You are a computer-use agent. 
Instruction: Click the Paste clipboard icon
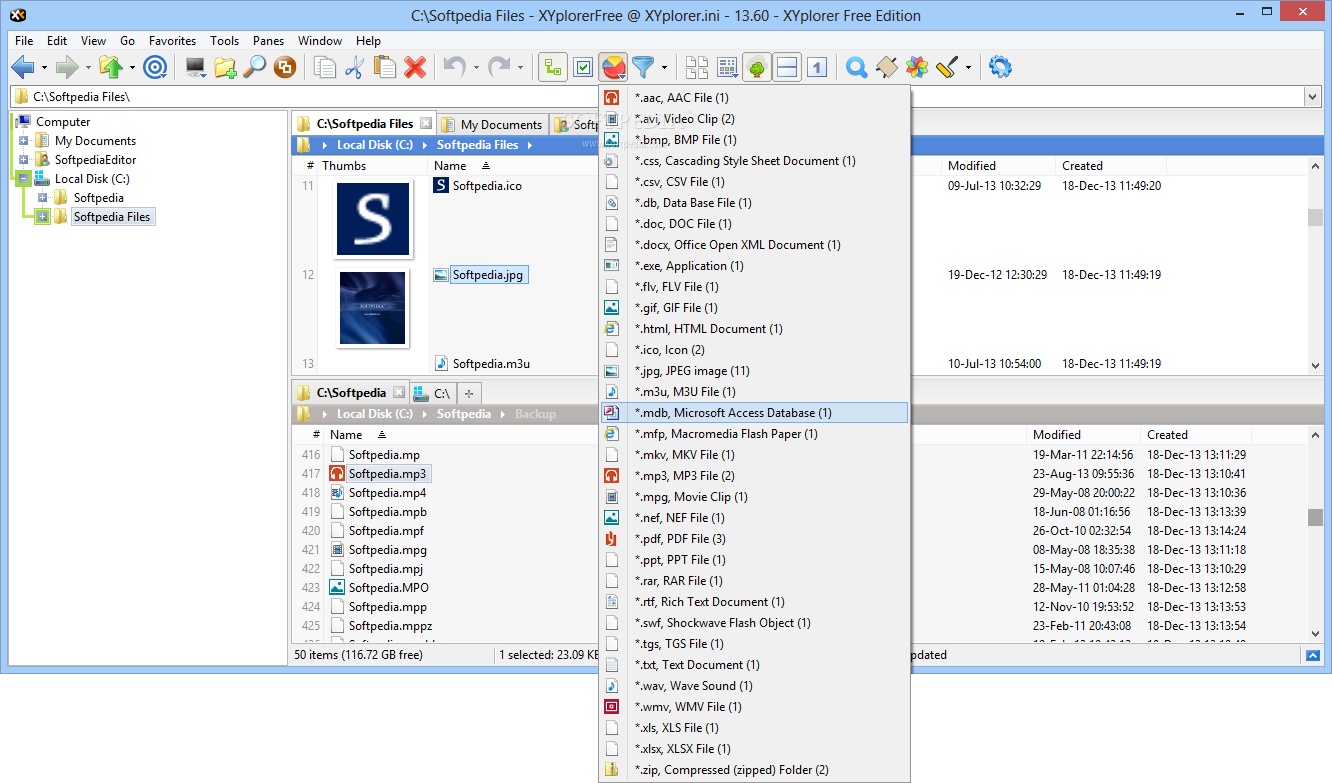pos(384,67)
